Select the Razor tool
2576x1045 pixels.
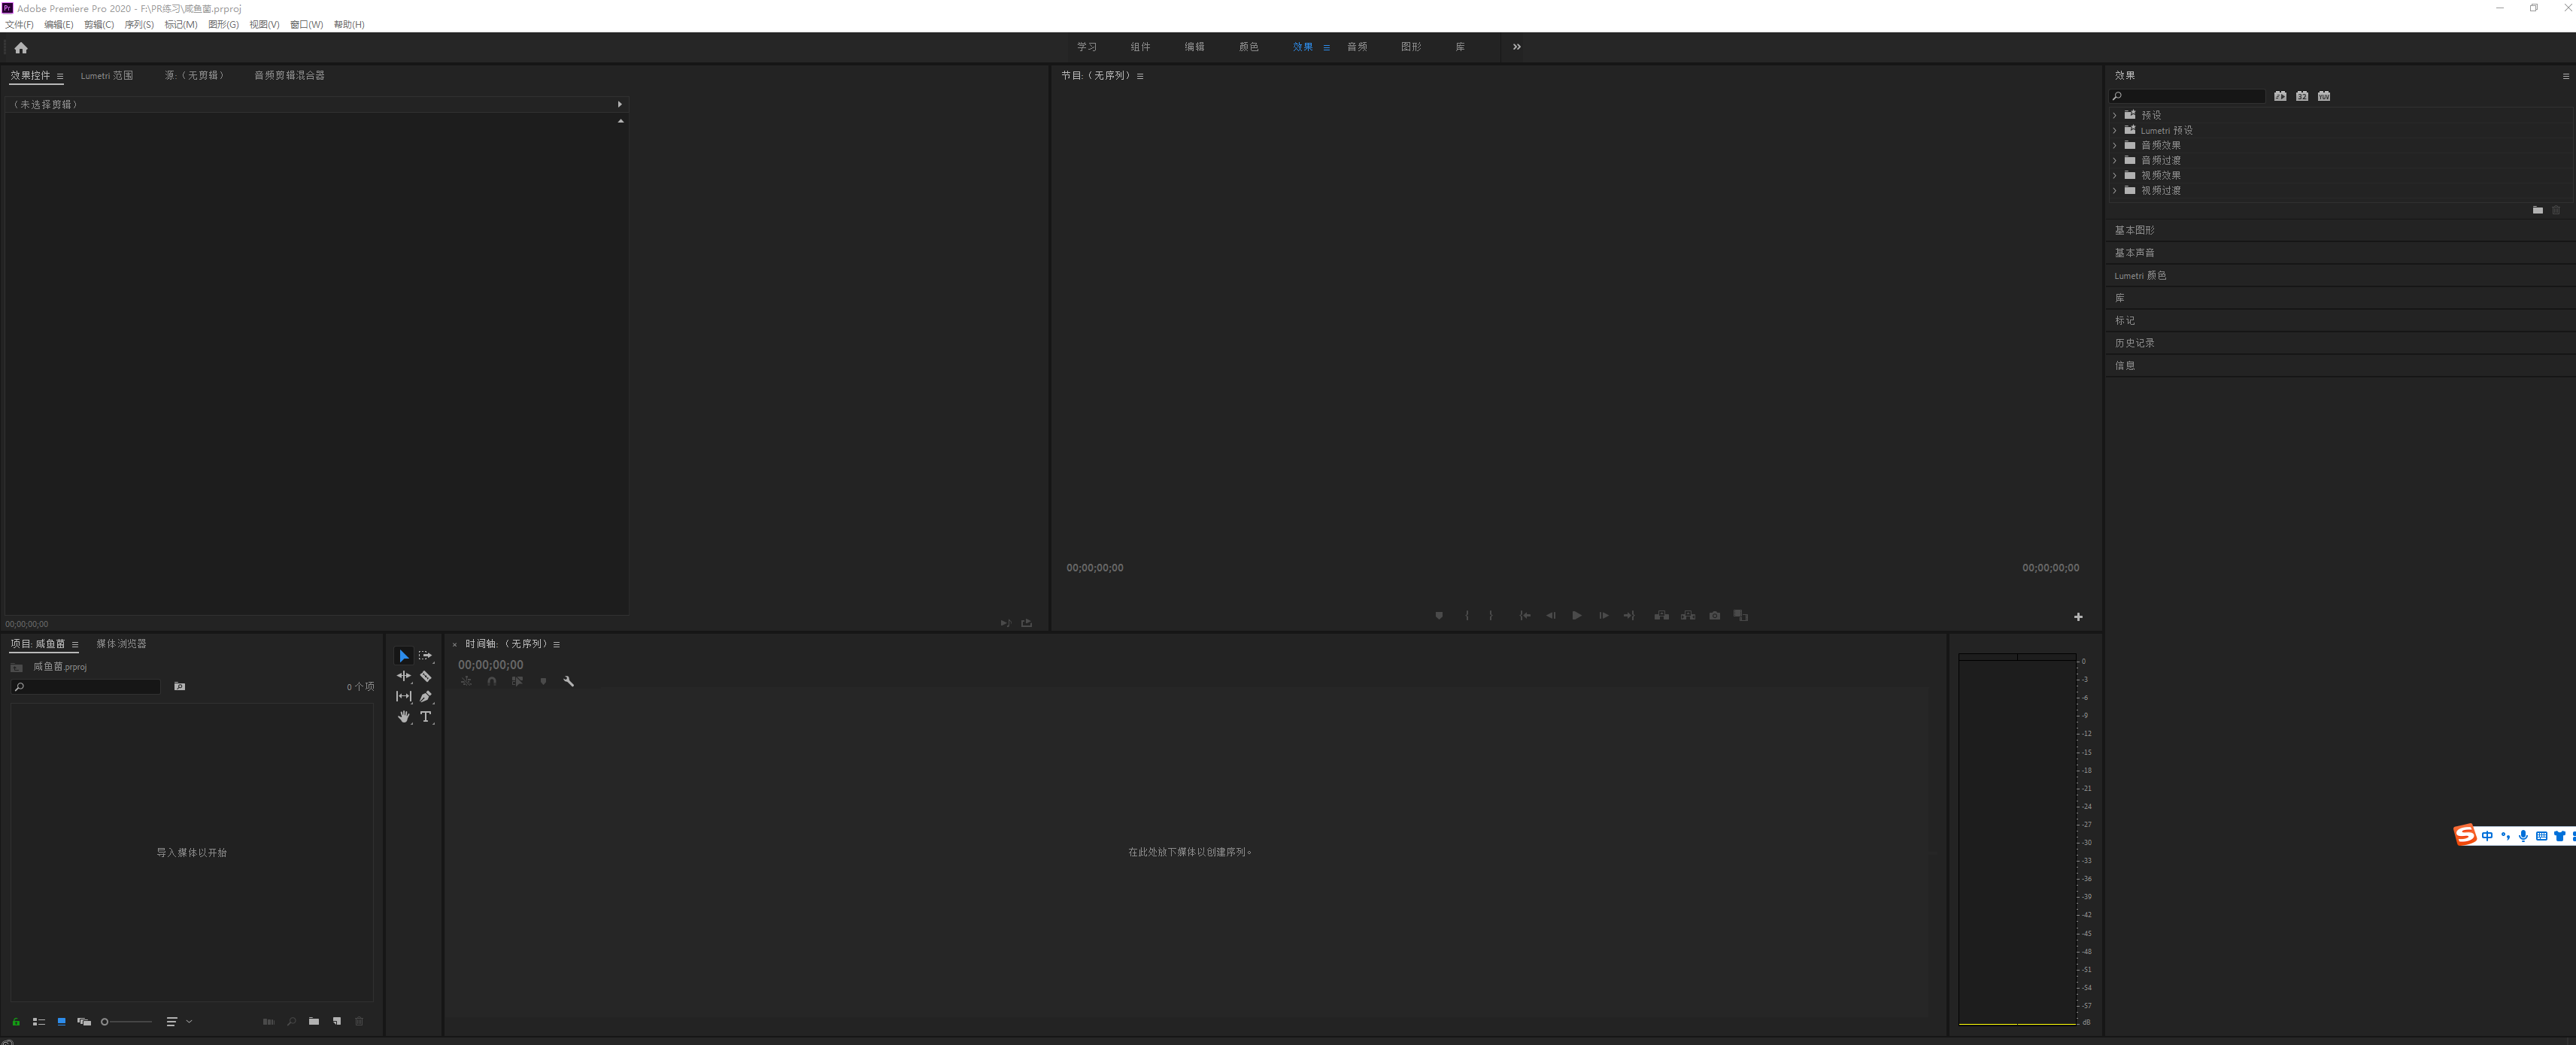click(x=426, y=676)
